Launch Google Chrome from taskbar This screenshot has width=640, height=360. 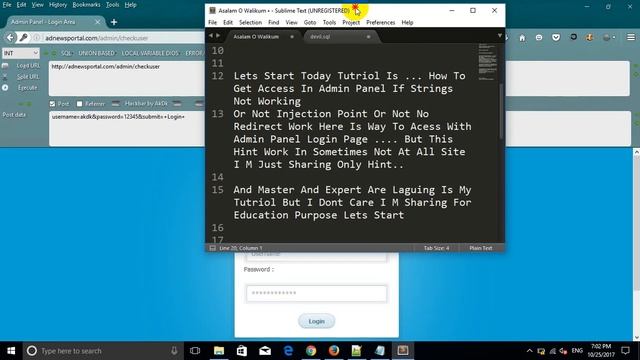[311, 351]
